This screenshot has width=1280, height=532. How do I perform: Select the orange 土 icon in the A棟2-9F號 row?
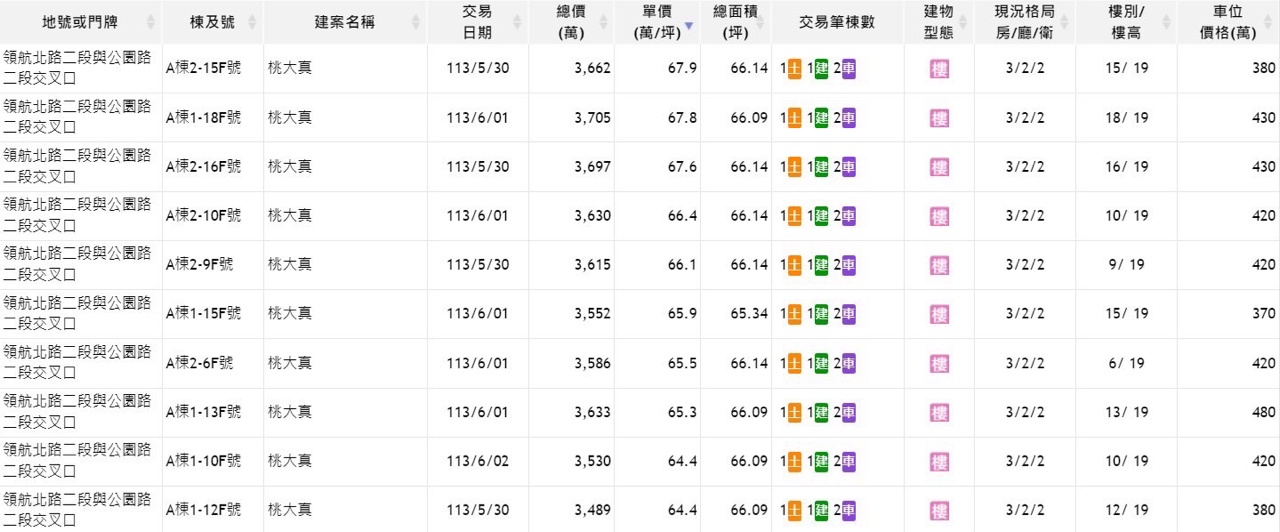pyautogui.click(x=795, y=265)
